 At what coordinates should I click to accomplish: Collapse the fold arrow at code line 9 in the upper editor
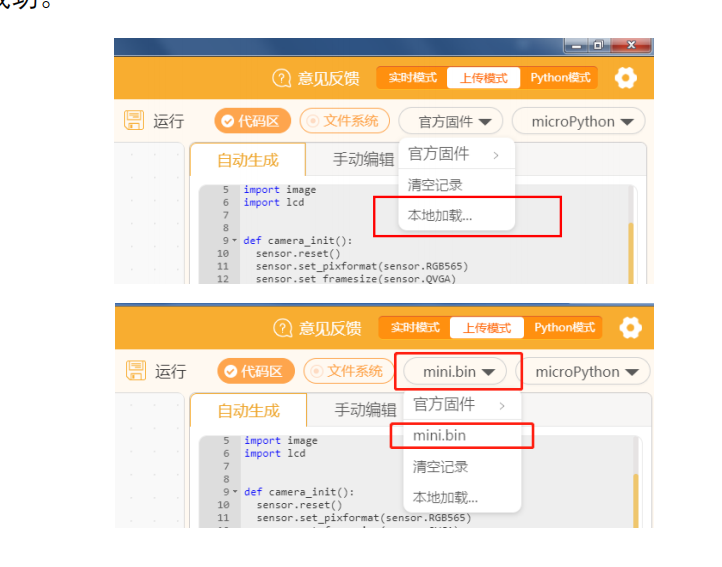pyautogui.click(x=234, y=241)
